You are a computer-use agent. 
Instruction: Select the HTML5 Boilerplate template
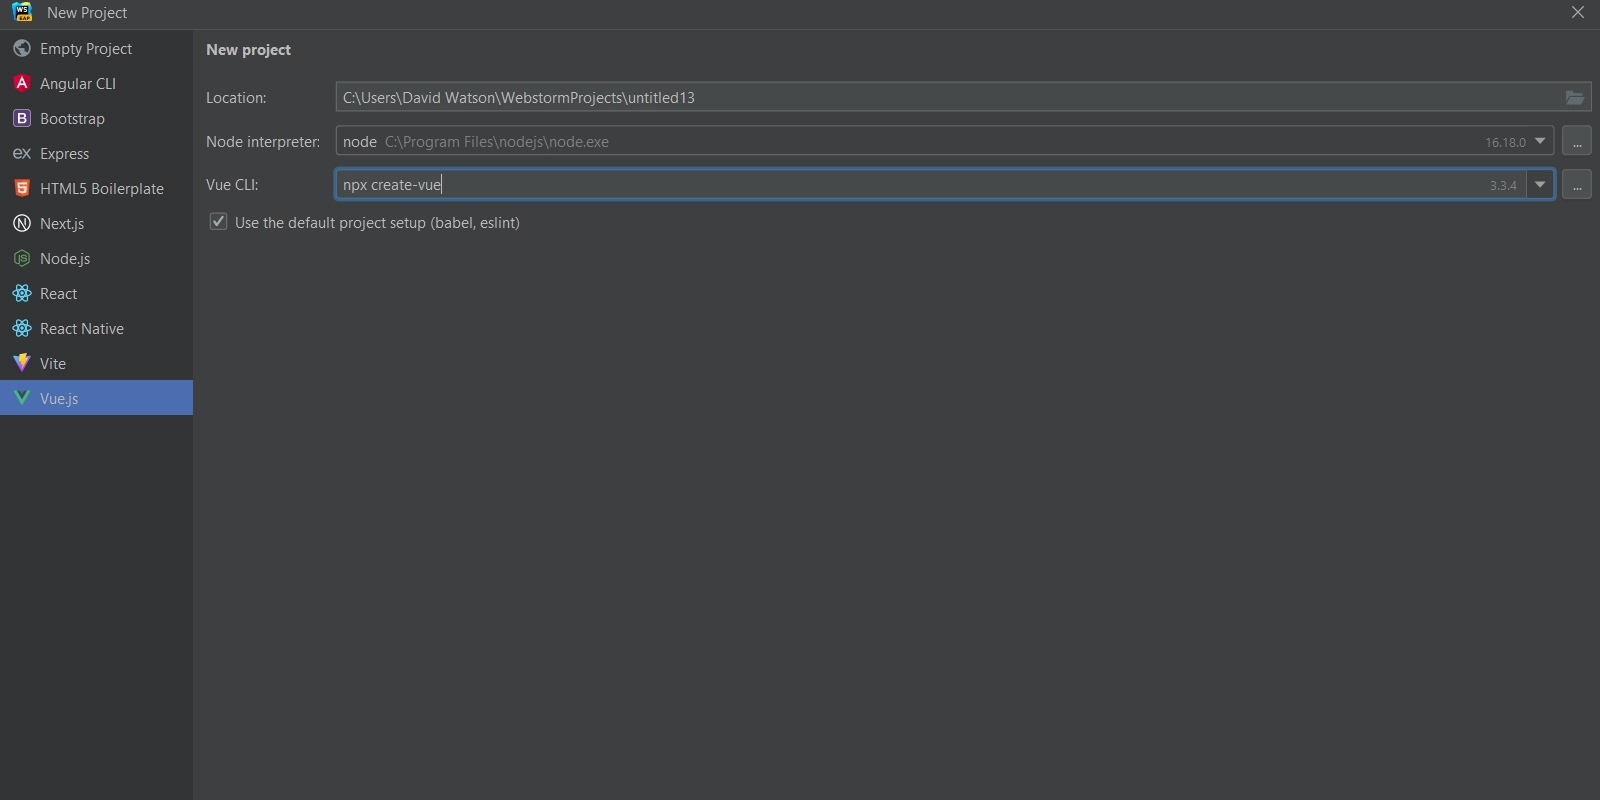point(96,189)
